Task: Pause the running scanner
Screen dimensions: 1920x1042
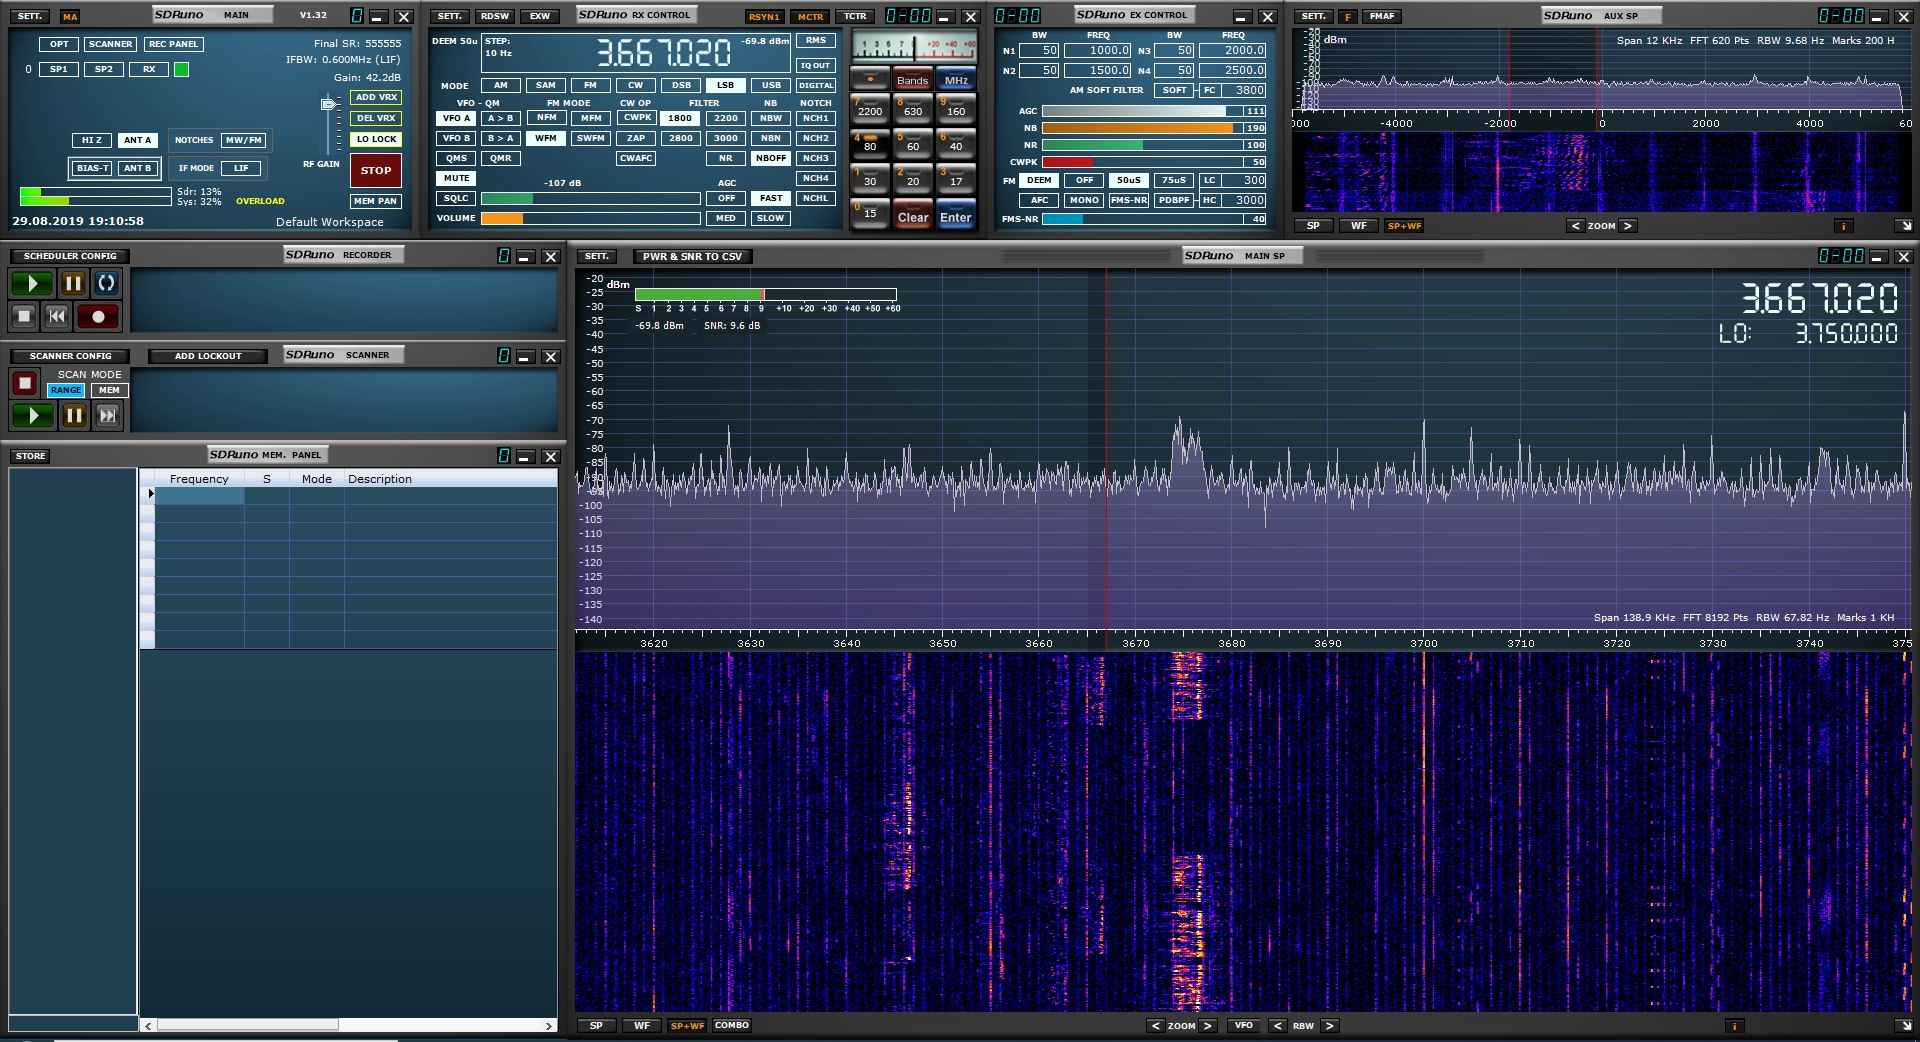Action: [74, 415]
